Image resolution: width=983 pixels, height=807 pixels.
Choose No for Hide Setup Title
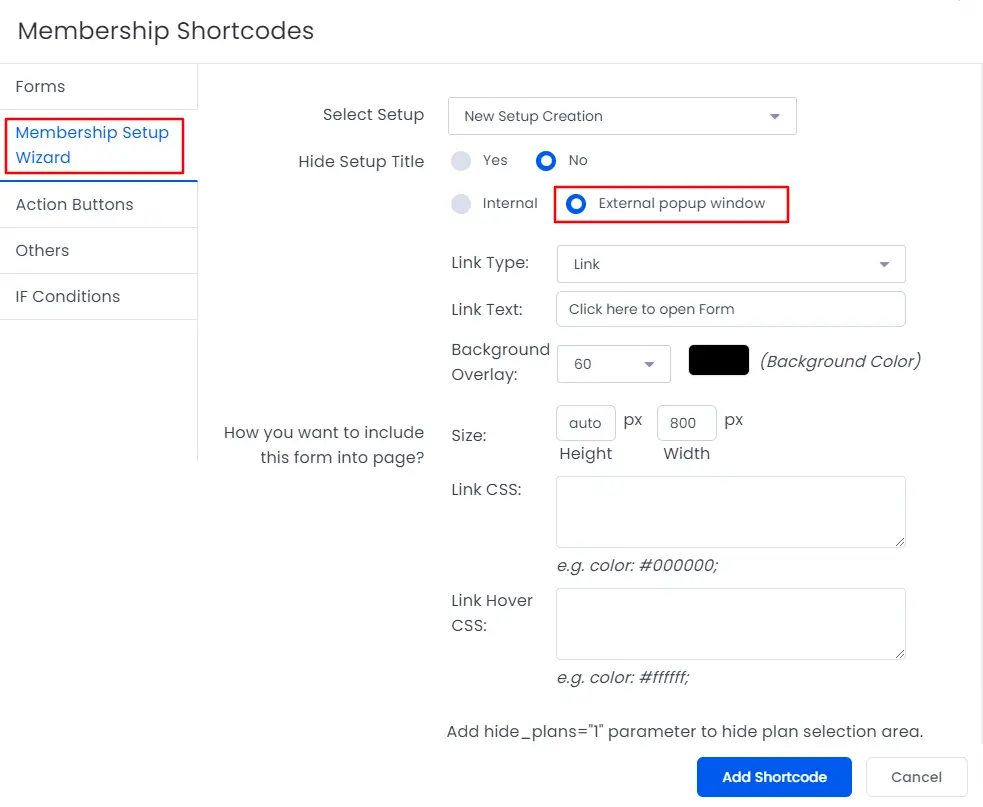546,161
